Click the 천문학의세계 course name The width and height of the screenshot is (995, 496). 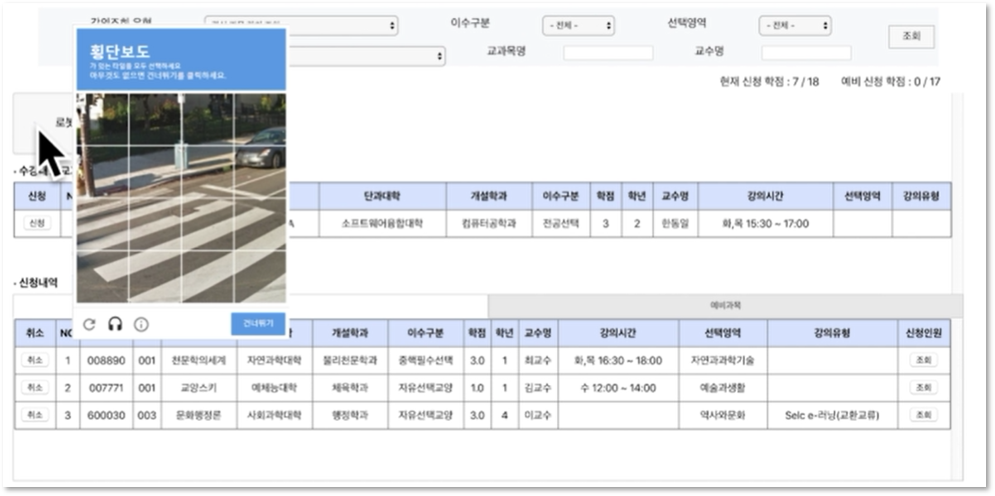click(199, 360)
